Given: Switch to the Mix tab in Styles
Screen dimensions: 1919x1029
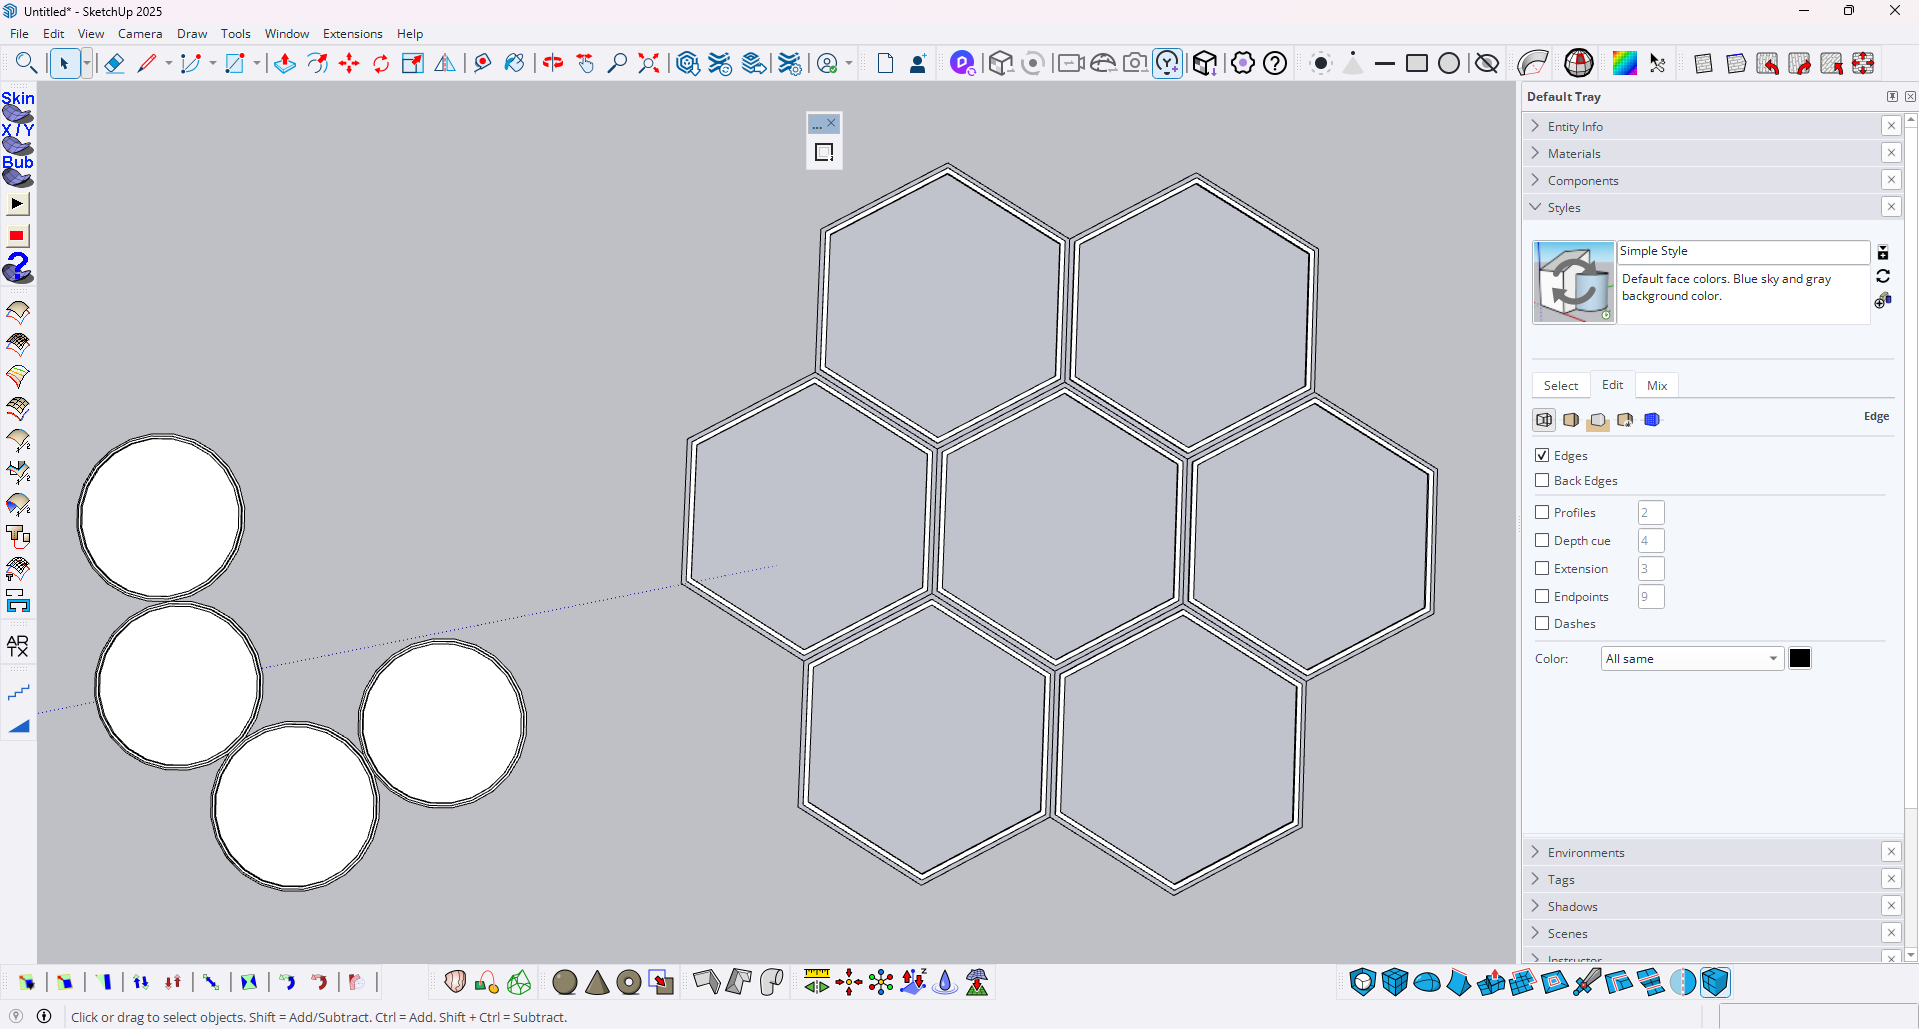Looking at the screenshot, I should (1657, 385).
